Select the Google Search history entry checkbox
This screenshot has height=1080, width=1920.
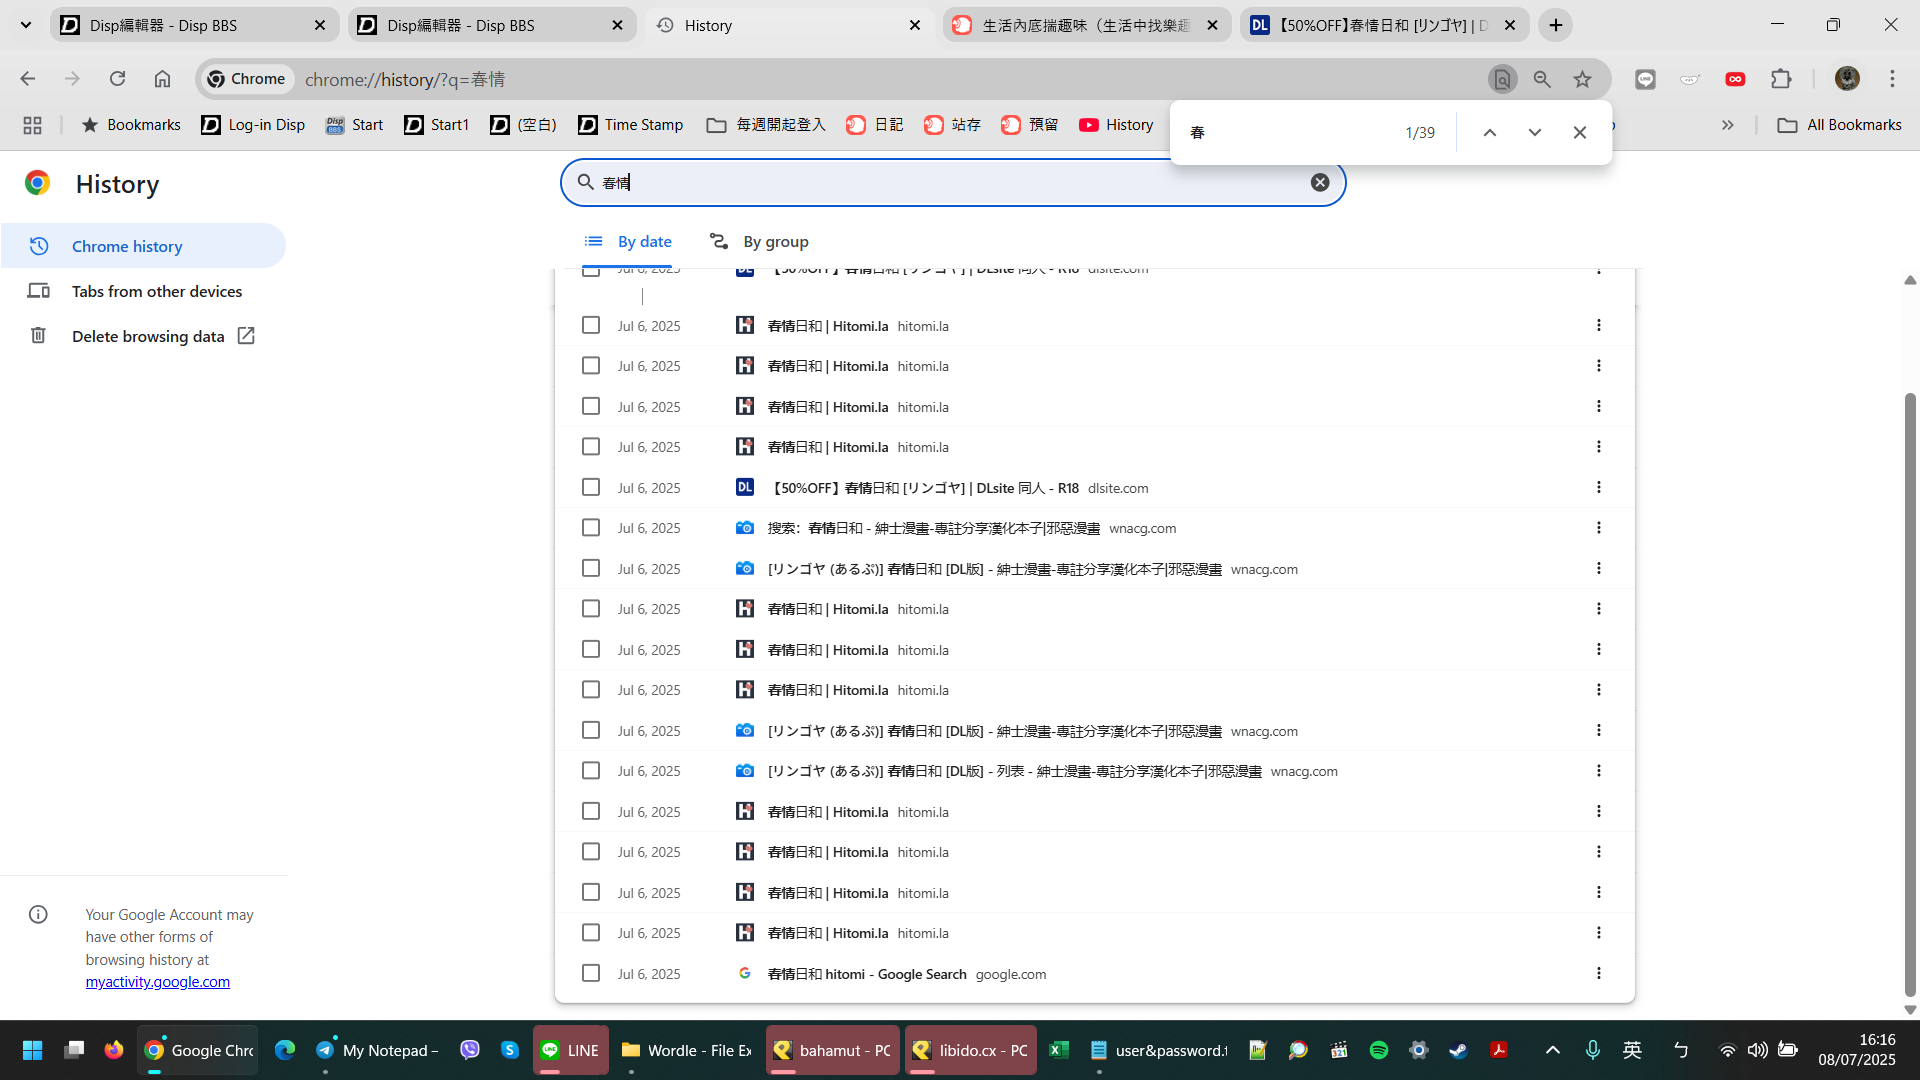[591, 973]
